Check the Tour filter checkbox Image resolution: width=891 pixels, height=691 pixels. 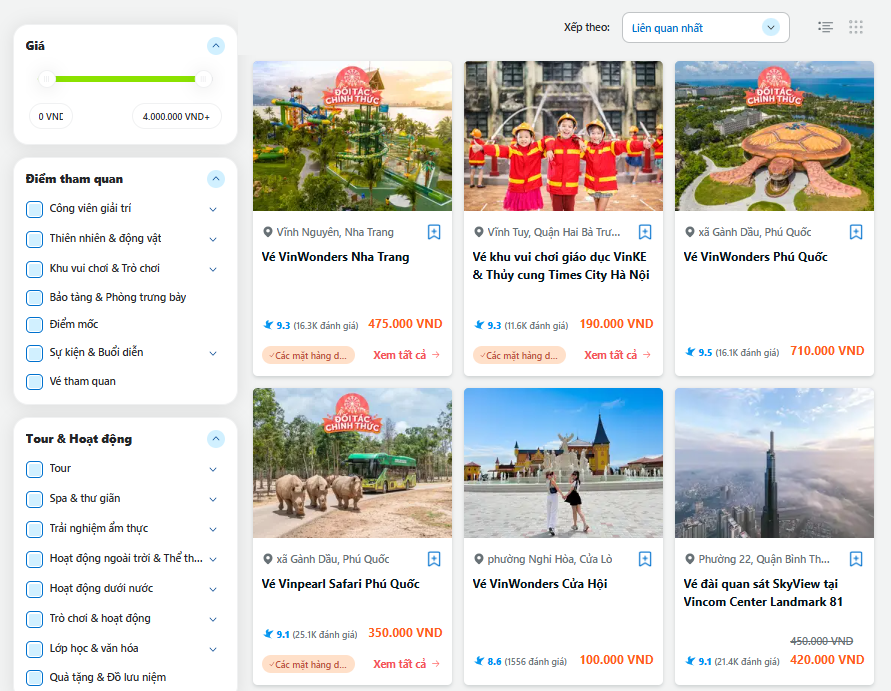click(x=34, y=469)
